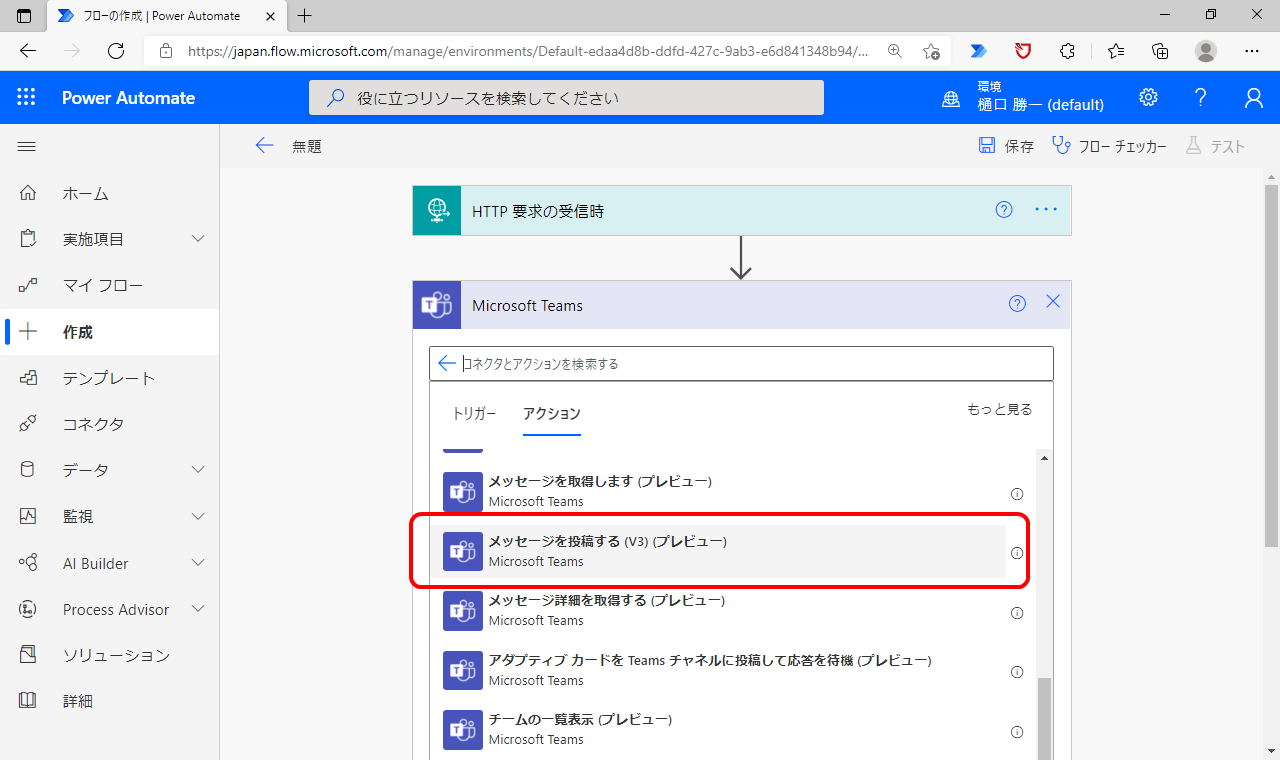Switch to the アクション tab
The image size is (1280, 760).
pos(552,413)
